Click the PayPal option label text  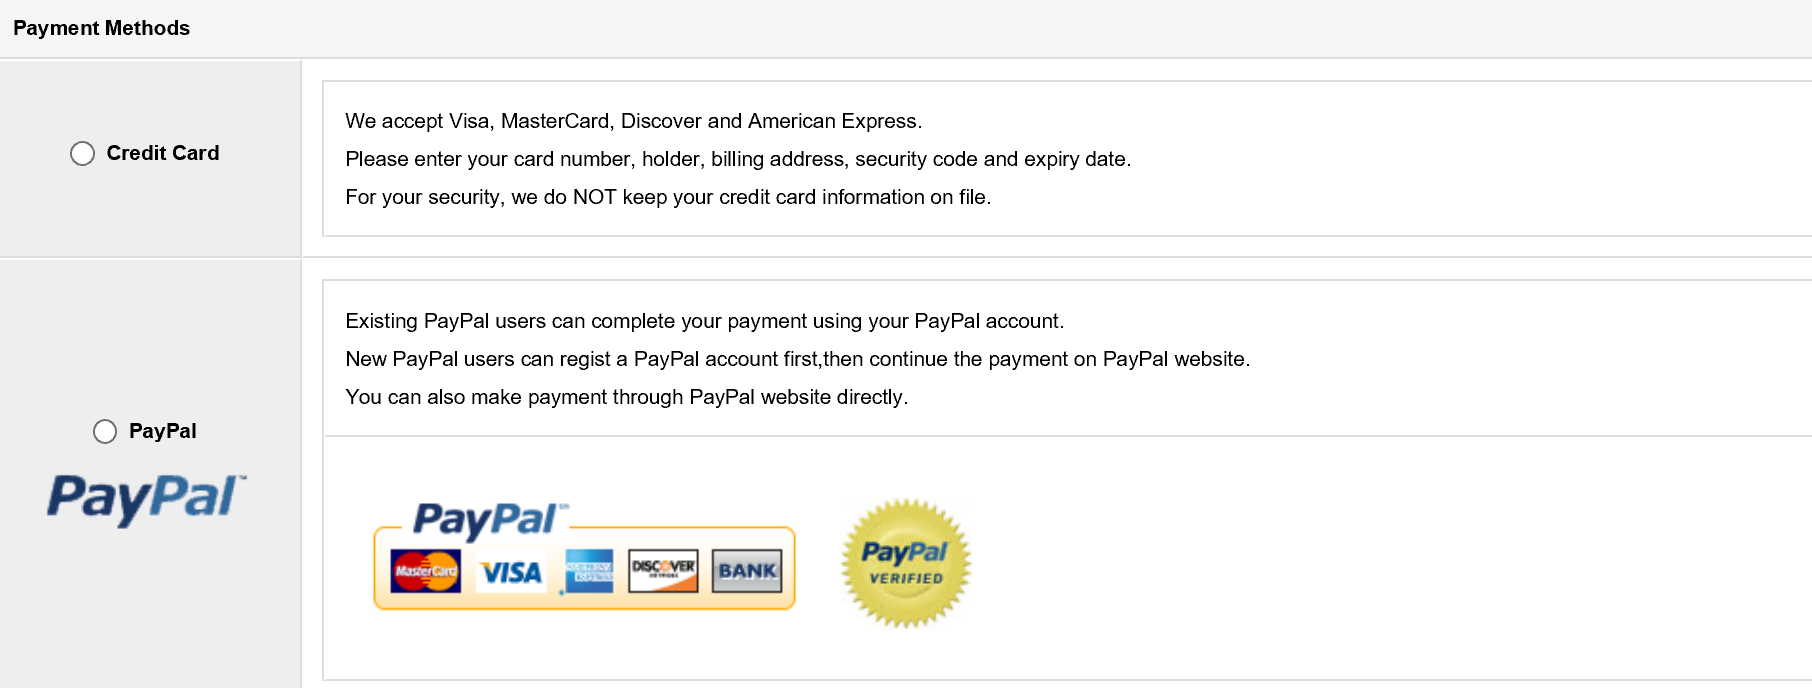[x=163, y=431]
